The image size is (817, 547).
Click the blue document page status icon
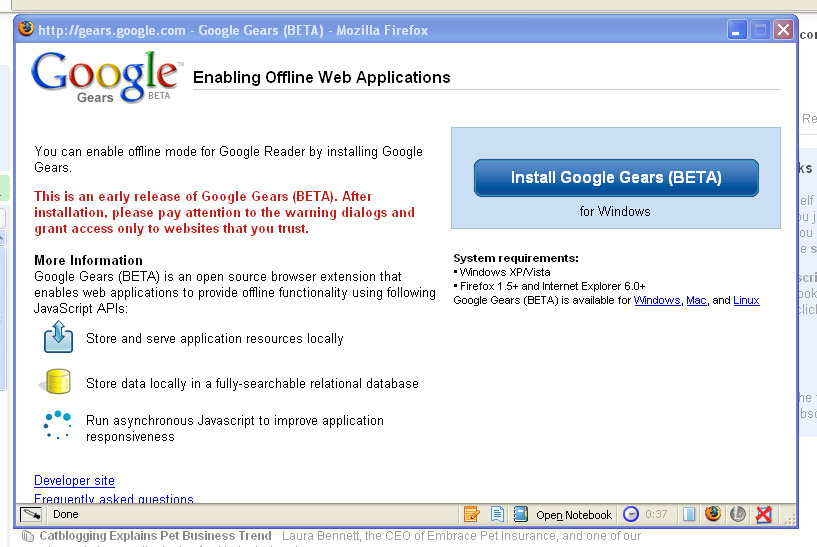497,515
